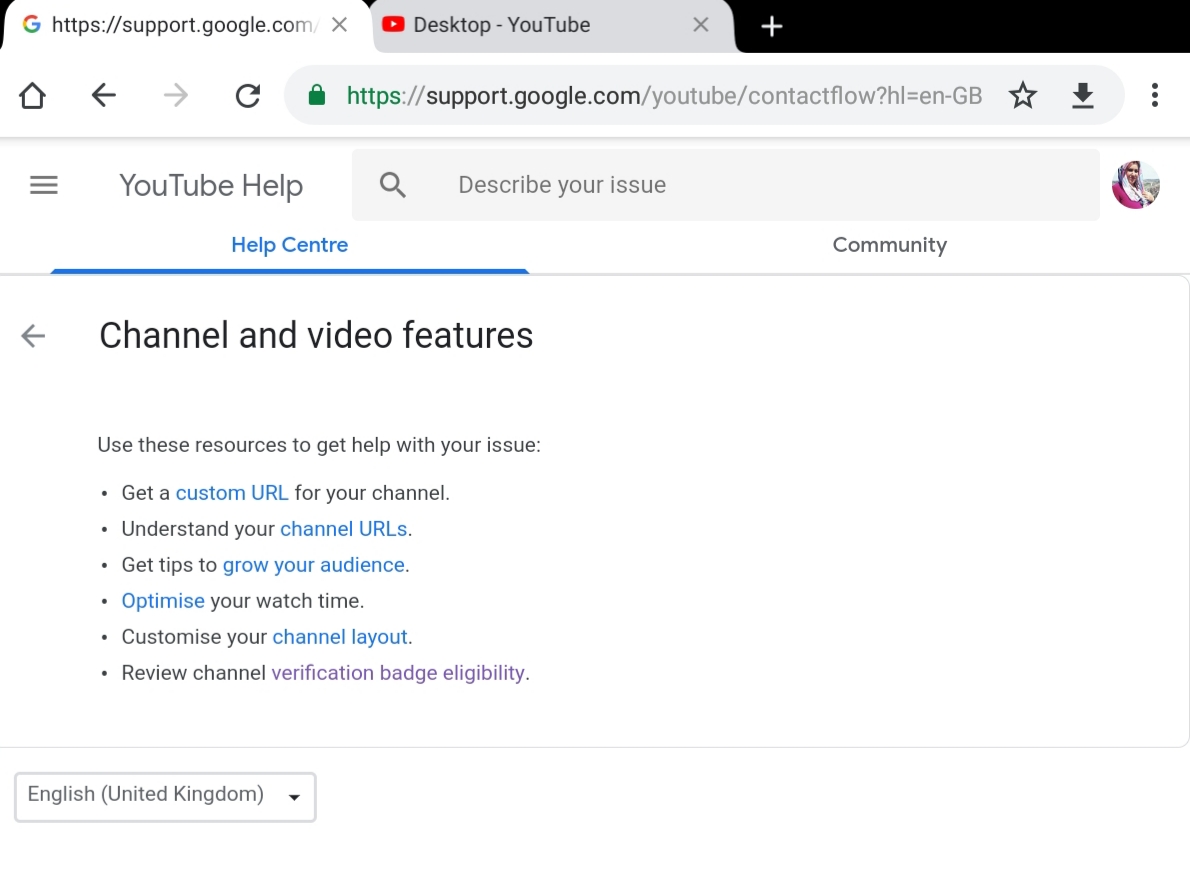
Task: Open a new browser tab
Action: [771, 27]
